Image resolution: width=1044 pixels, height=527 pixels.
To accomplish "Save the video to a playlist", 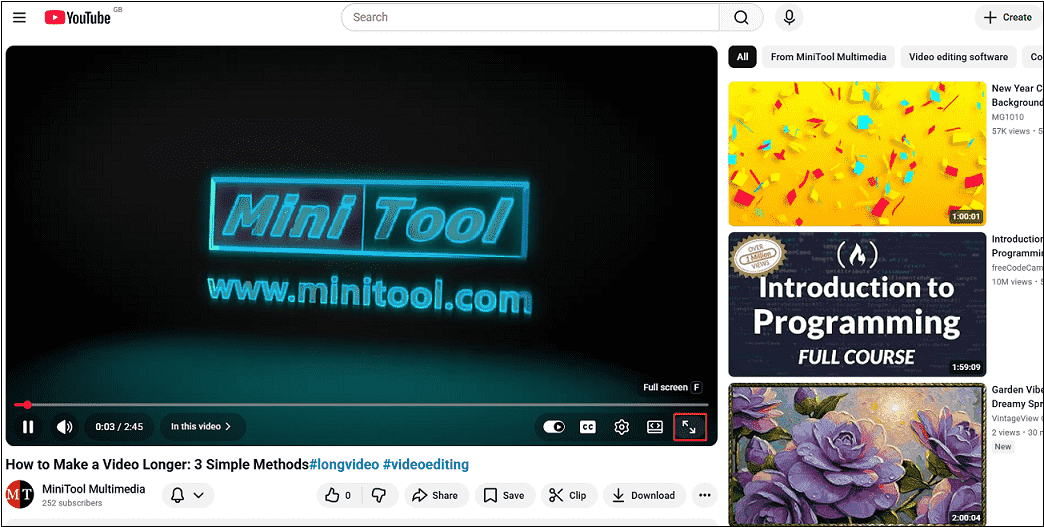I will (505, 495).
